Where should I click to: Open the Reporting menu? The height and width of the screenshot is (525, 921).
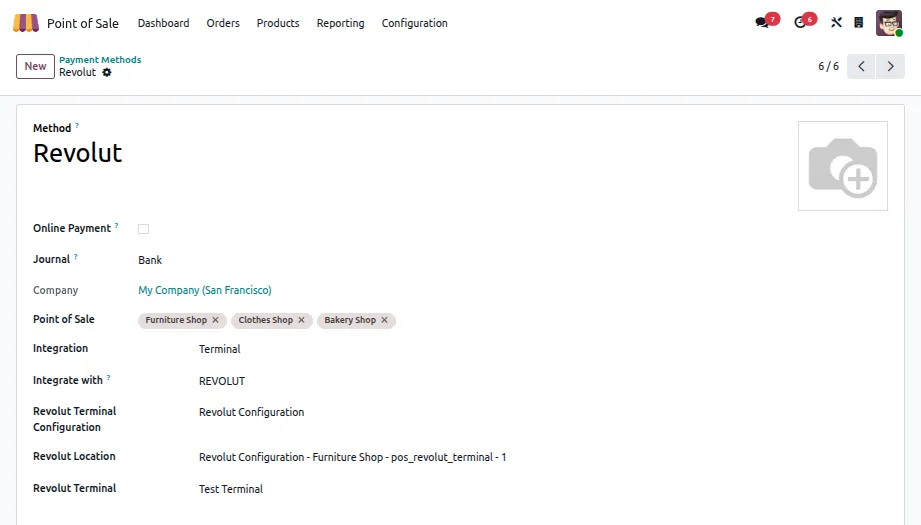click(341, 23)
